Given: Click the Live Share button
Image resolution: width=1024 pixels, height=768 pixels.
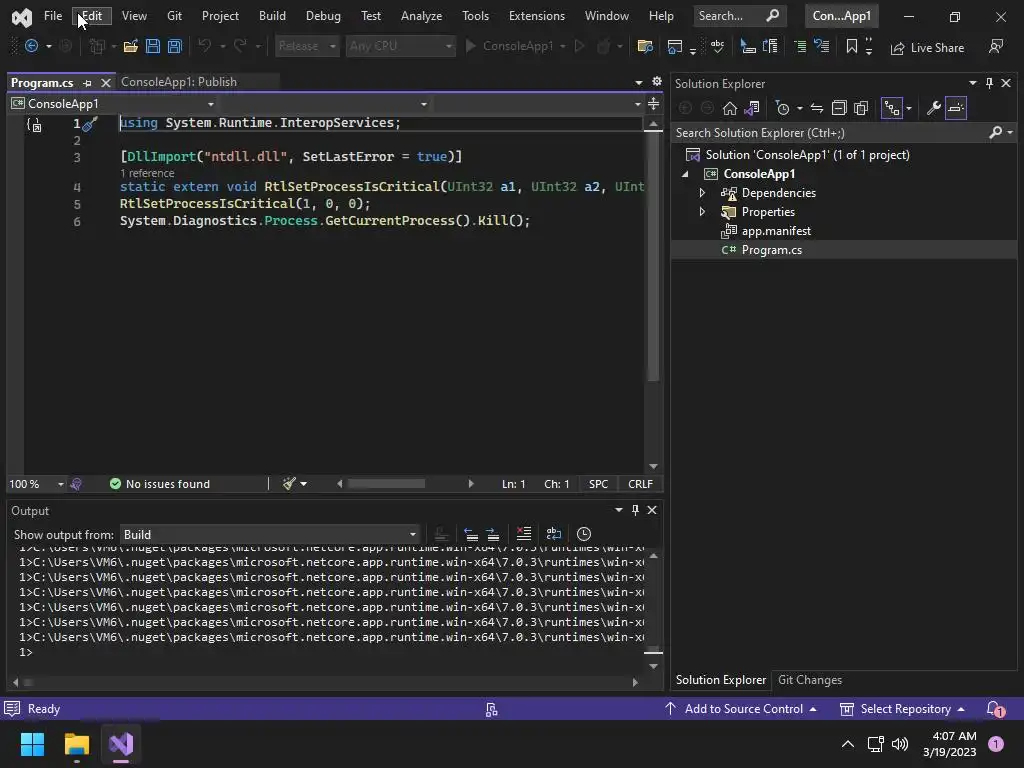Looking at the screenshot, I should pos(927,48).
